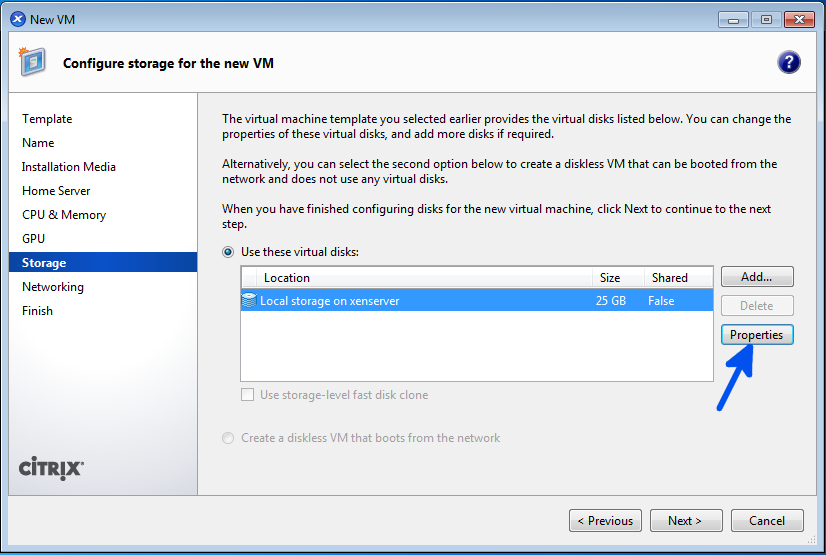826x555 pixels.
Task: Toggle storage-level fast disk clone checkbox
Action: [x=248, y=395]
